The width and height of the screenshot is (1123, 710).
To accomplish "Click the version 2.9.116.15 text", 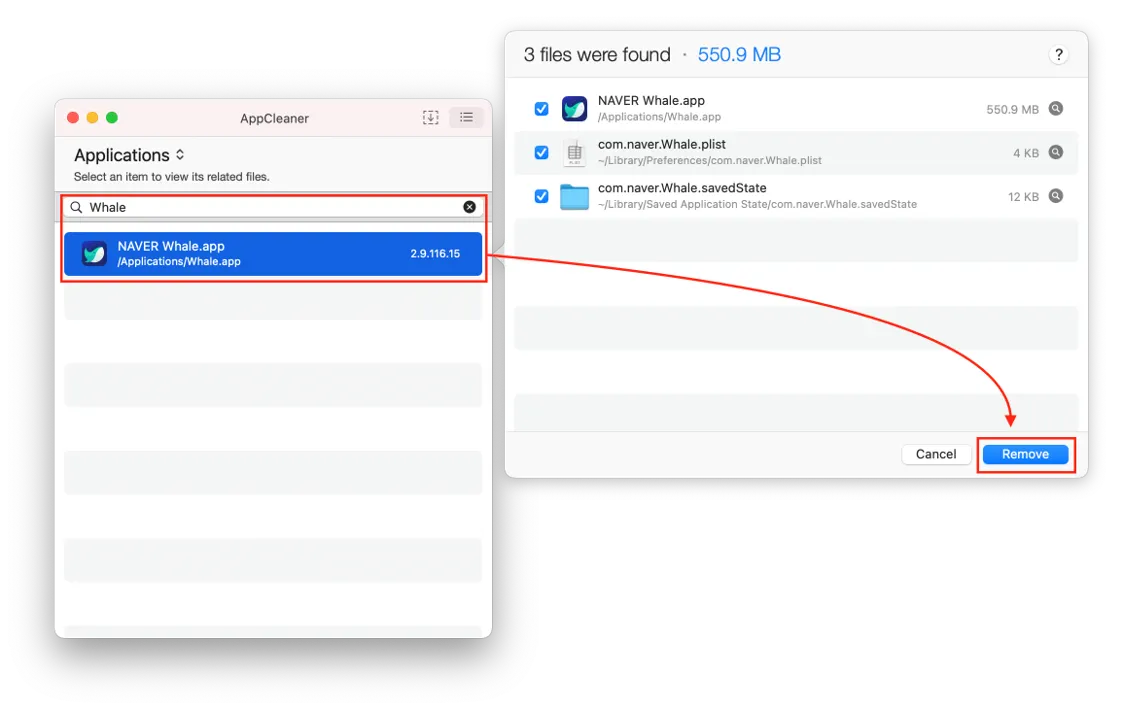I will (435, 254).
